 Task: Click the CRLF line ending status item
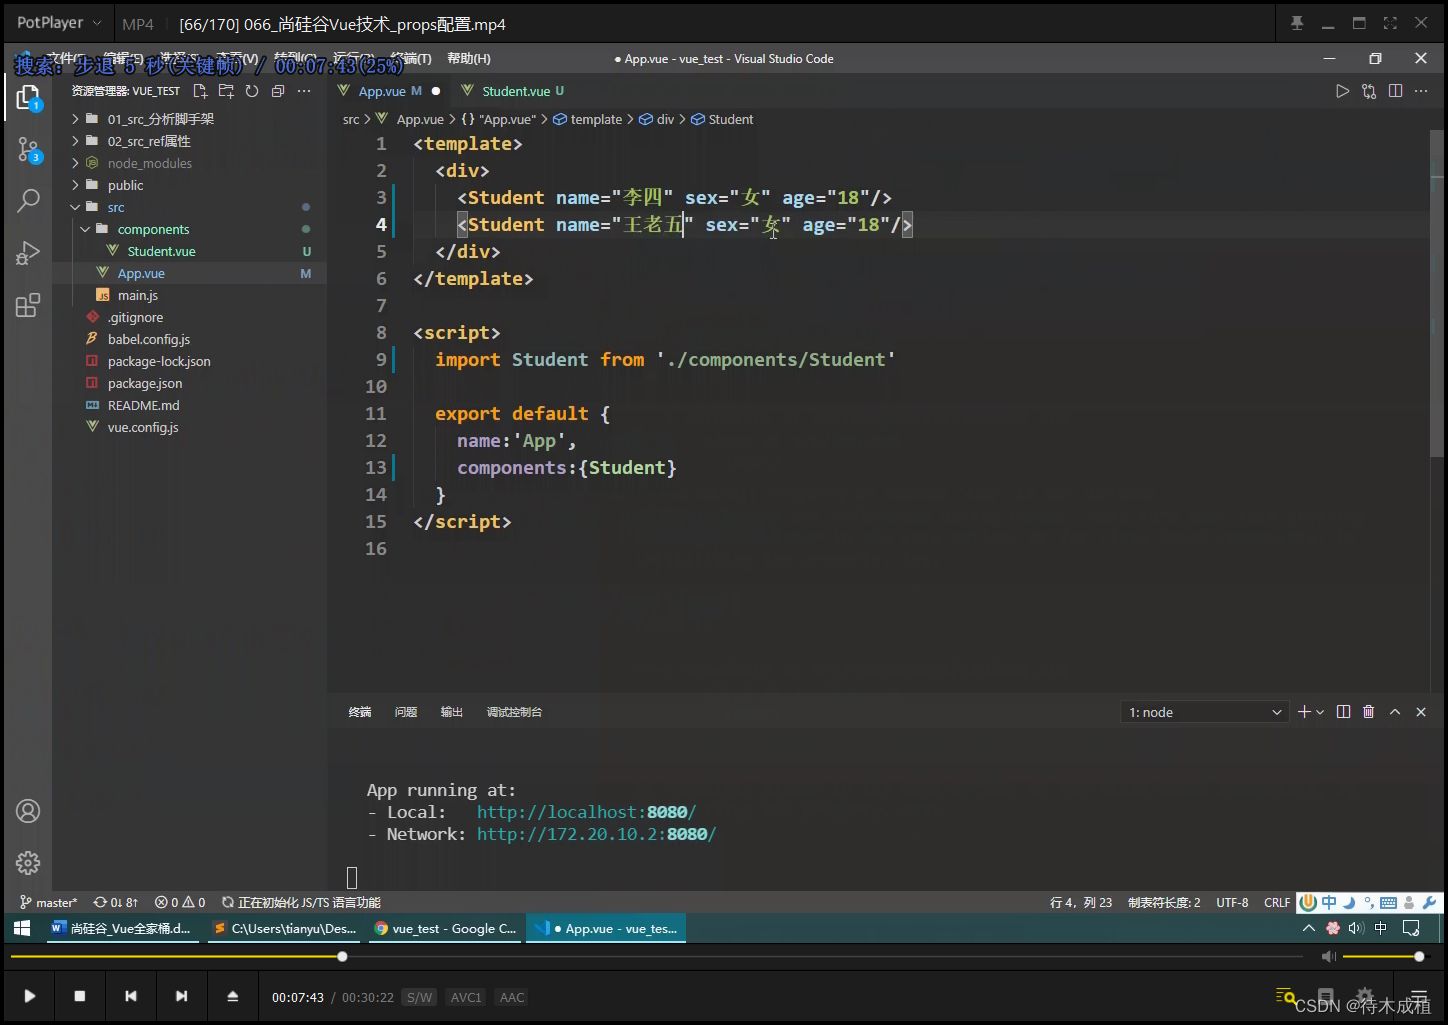point(1277,902)
